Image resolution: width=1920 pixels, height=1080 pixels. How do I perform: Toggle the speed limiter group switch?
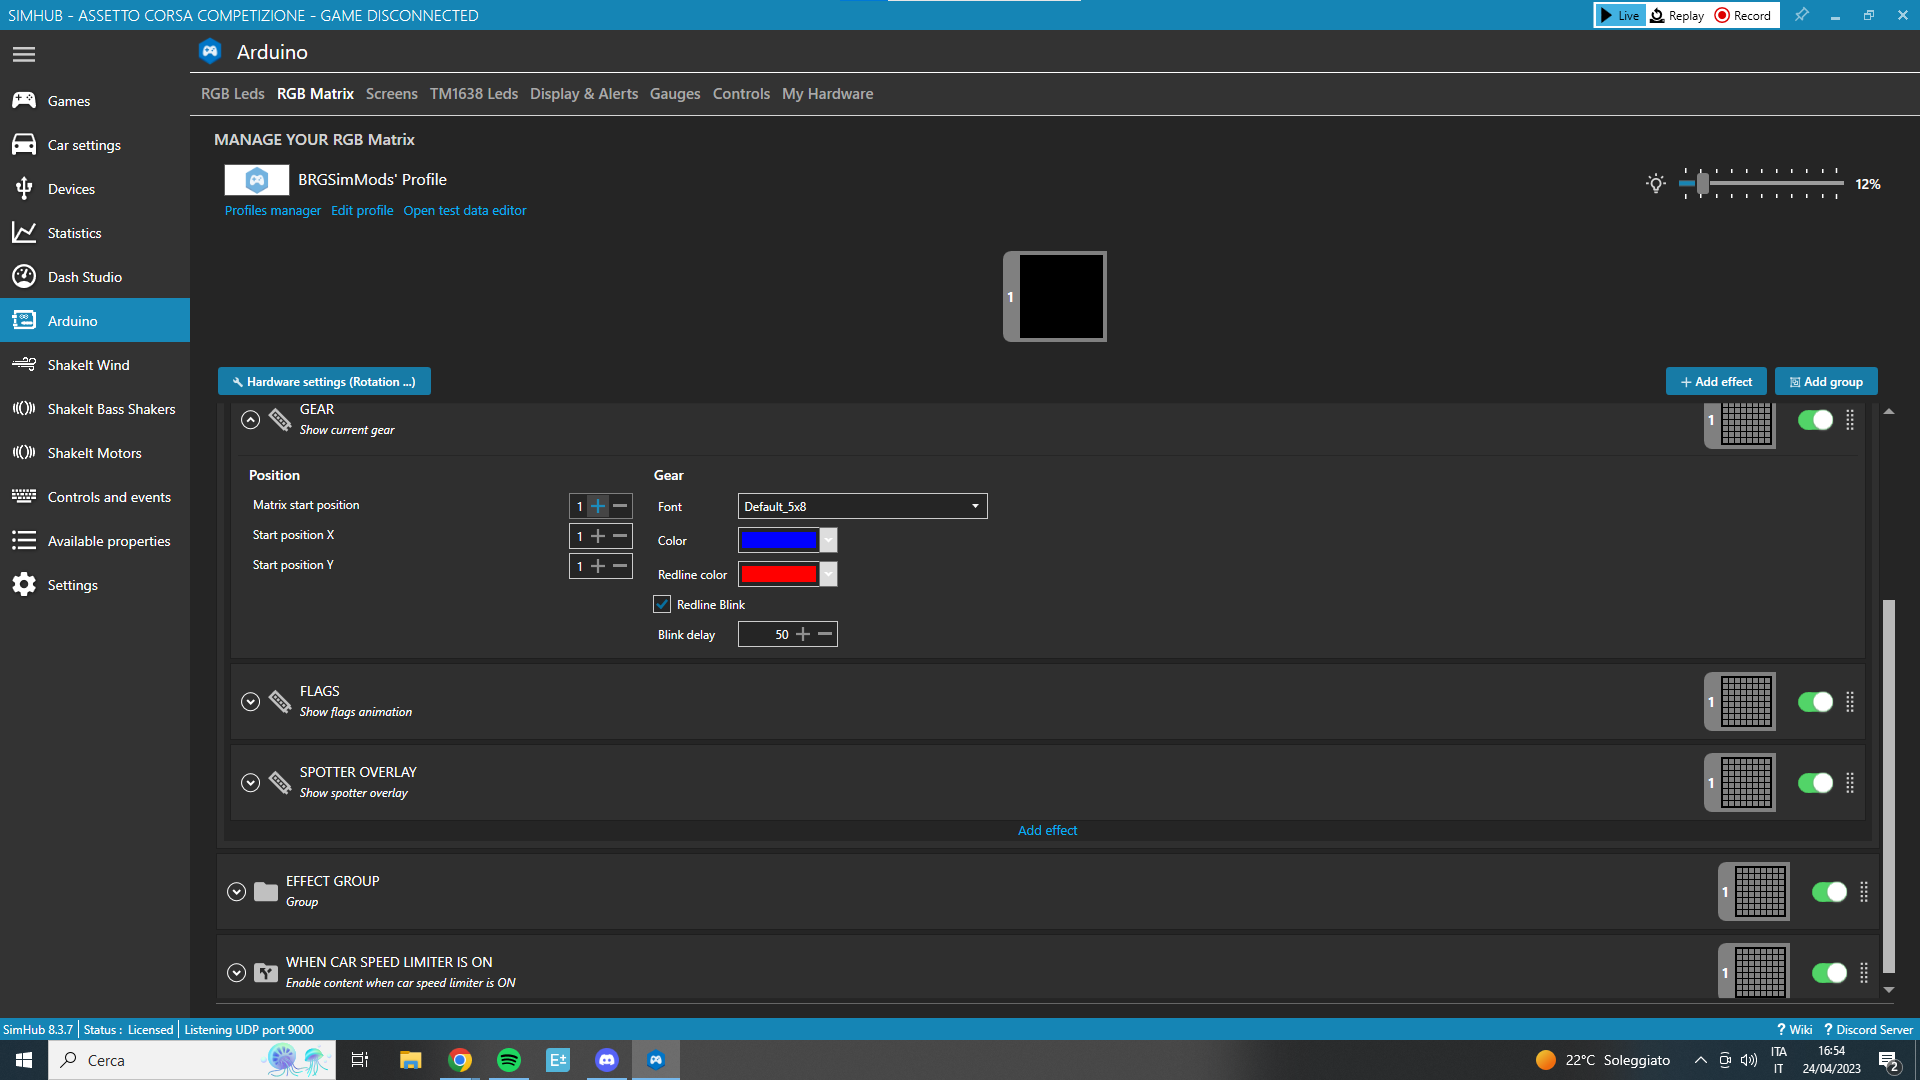tap(1829, 973)
